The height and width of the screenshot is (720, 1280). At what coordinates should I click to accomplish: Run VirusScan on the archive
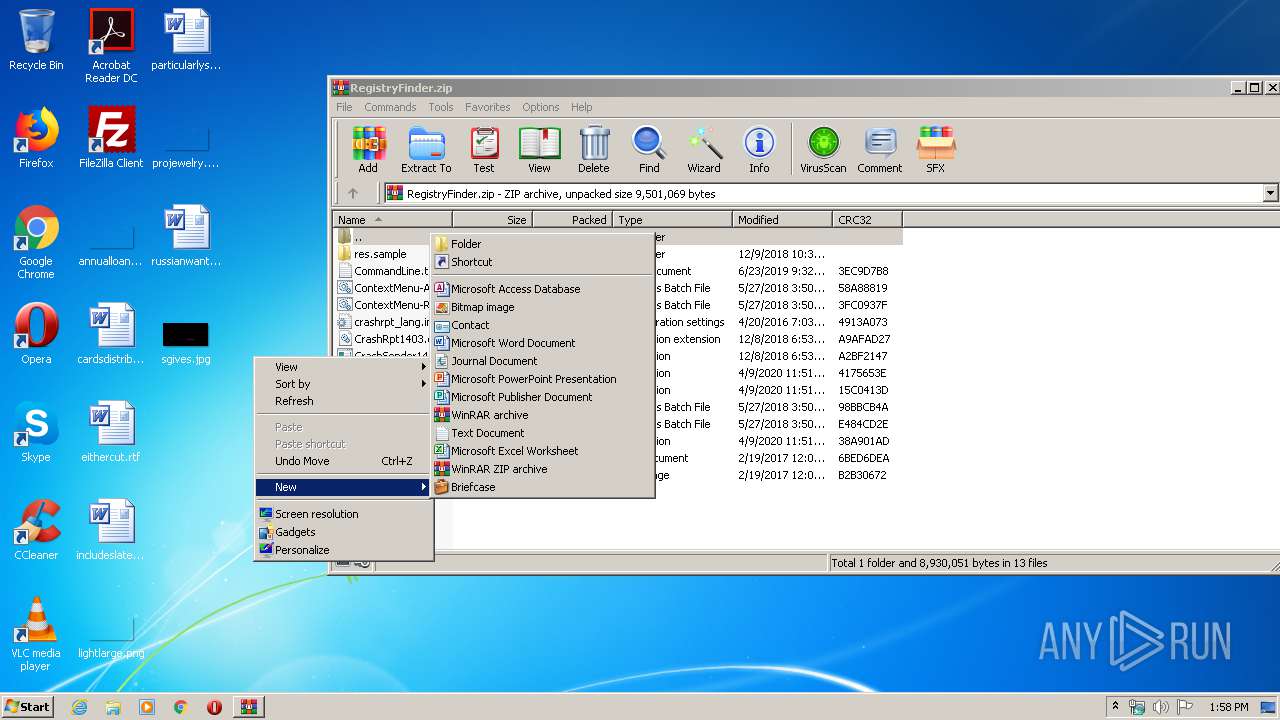(823, 150)
